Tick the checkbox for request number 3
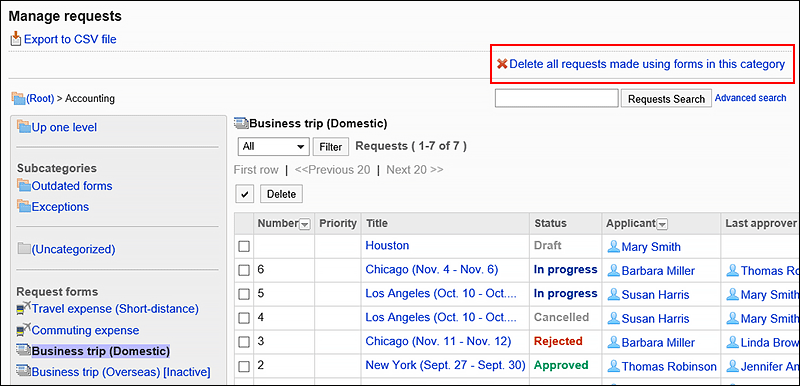Image resolution: width=800 pixels, height=386 pixels. pos(244,342)
